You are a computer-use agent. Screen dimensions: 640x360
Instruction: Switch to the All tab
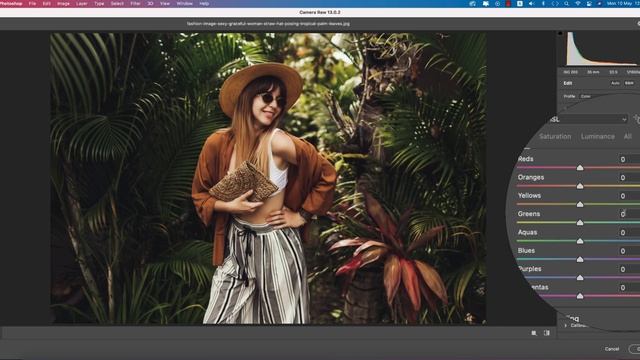click(x=627, y=136)
